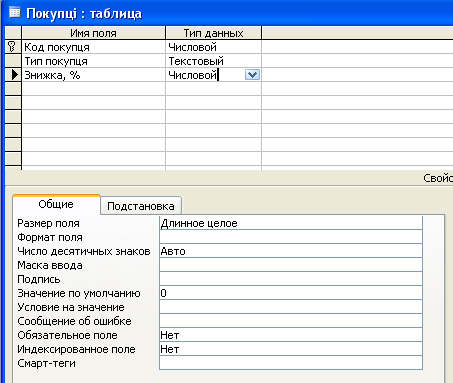The height and width of the screenshot is (383, 453).
Task: Click the Подпись property field
Action: [291, 279]
